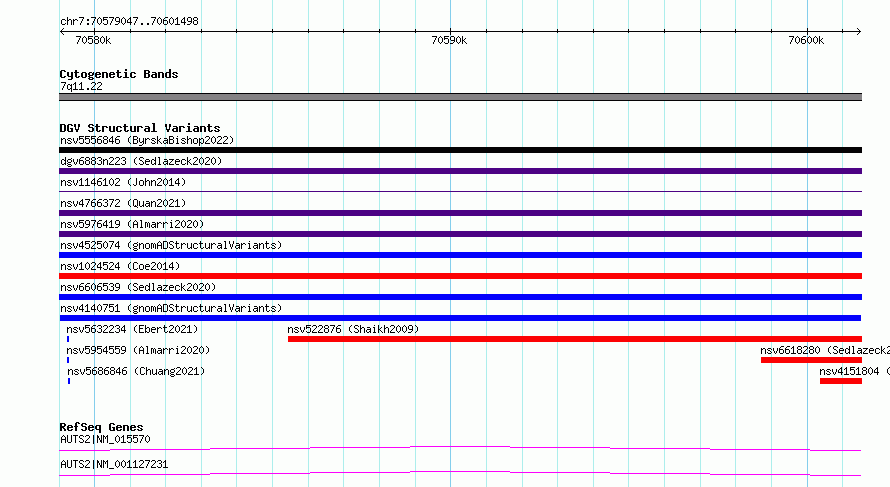Select the black nsv5556846 variant bar

[x=460, y=150]
